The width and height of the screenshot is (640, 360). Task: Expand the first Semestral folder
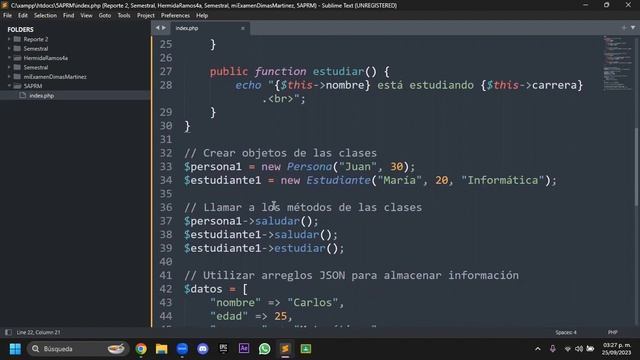tap(9, 49)
